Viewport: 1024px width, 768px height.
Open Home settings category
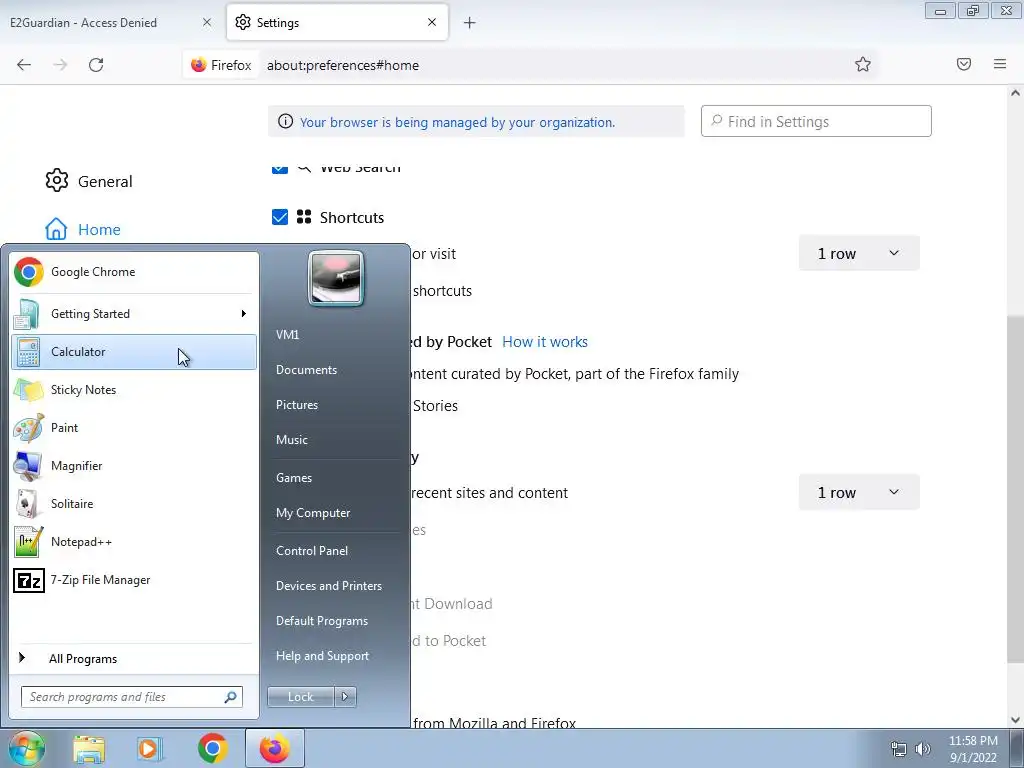83,229
